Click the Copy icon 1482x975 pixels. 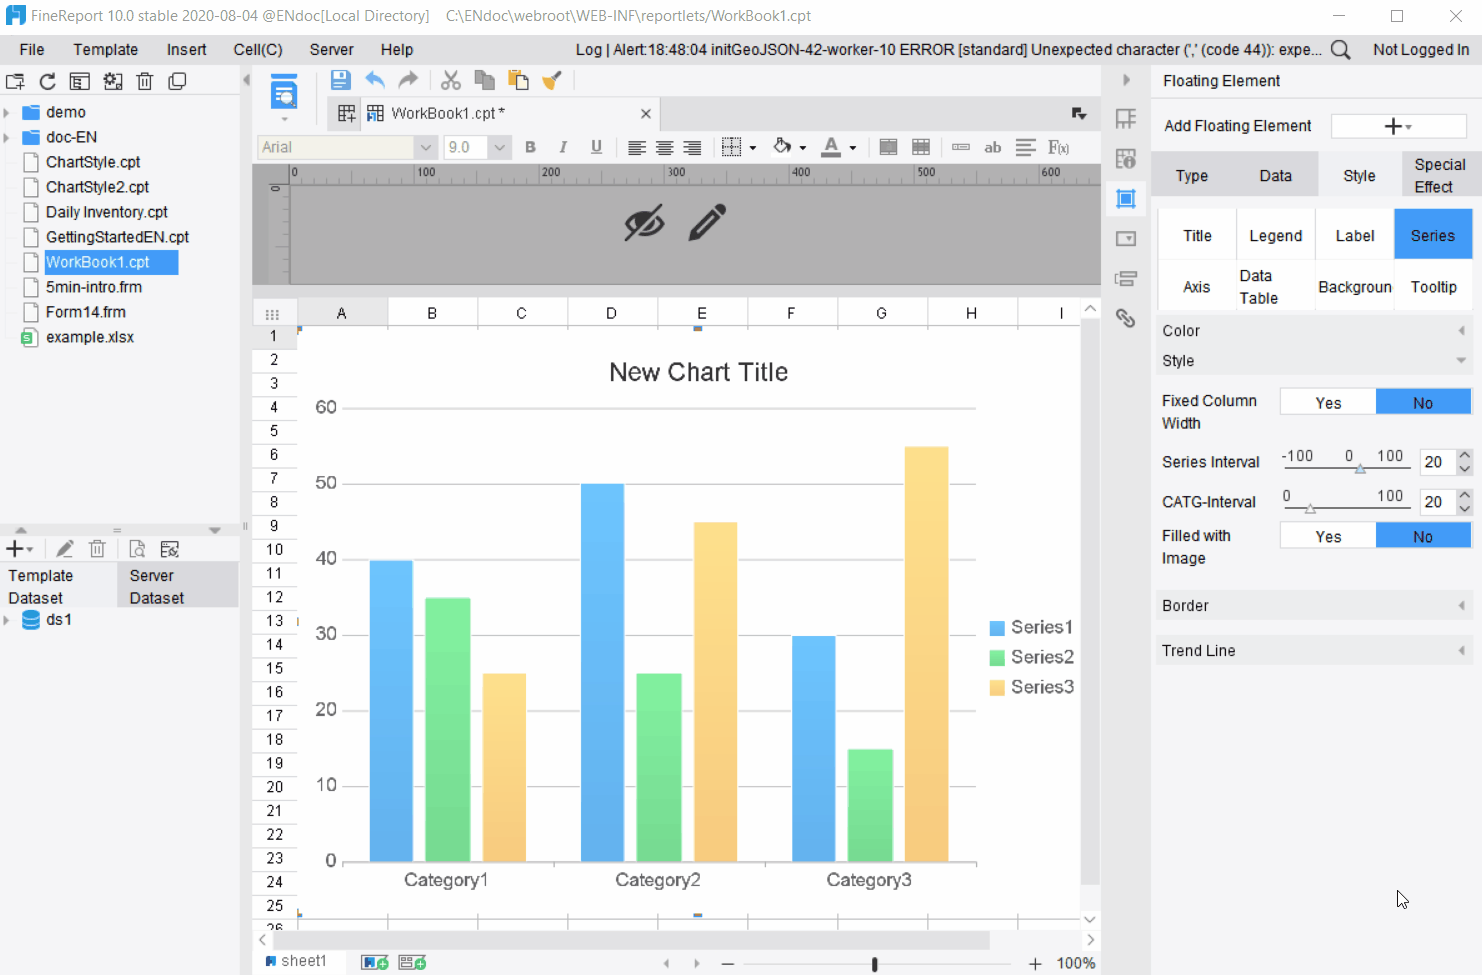(485, 80)
